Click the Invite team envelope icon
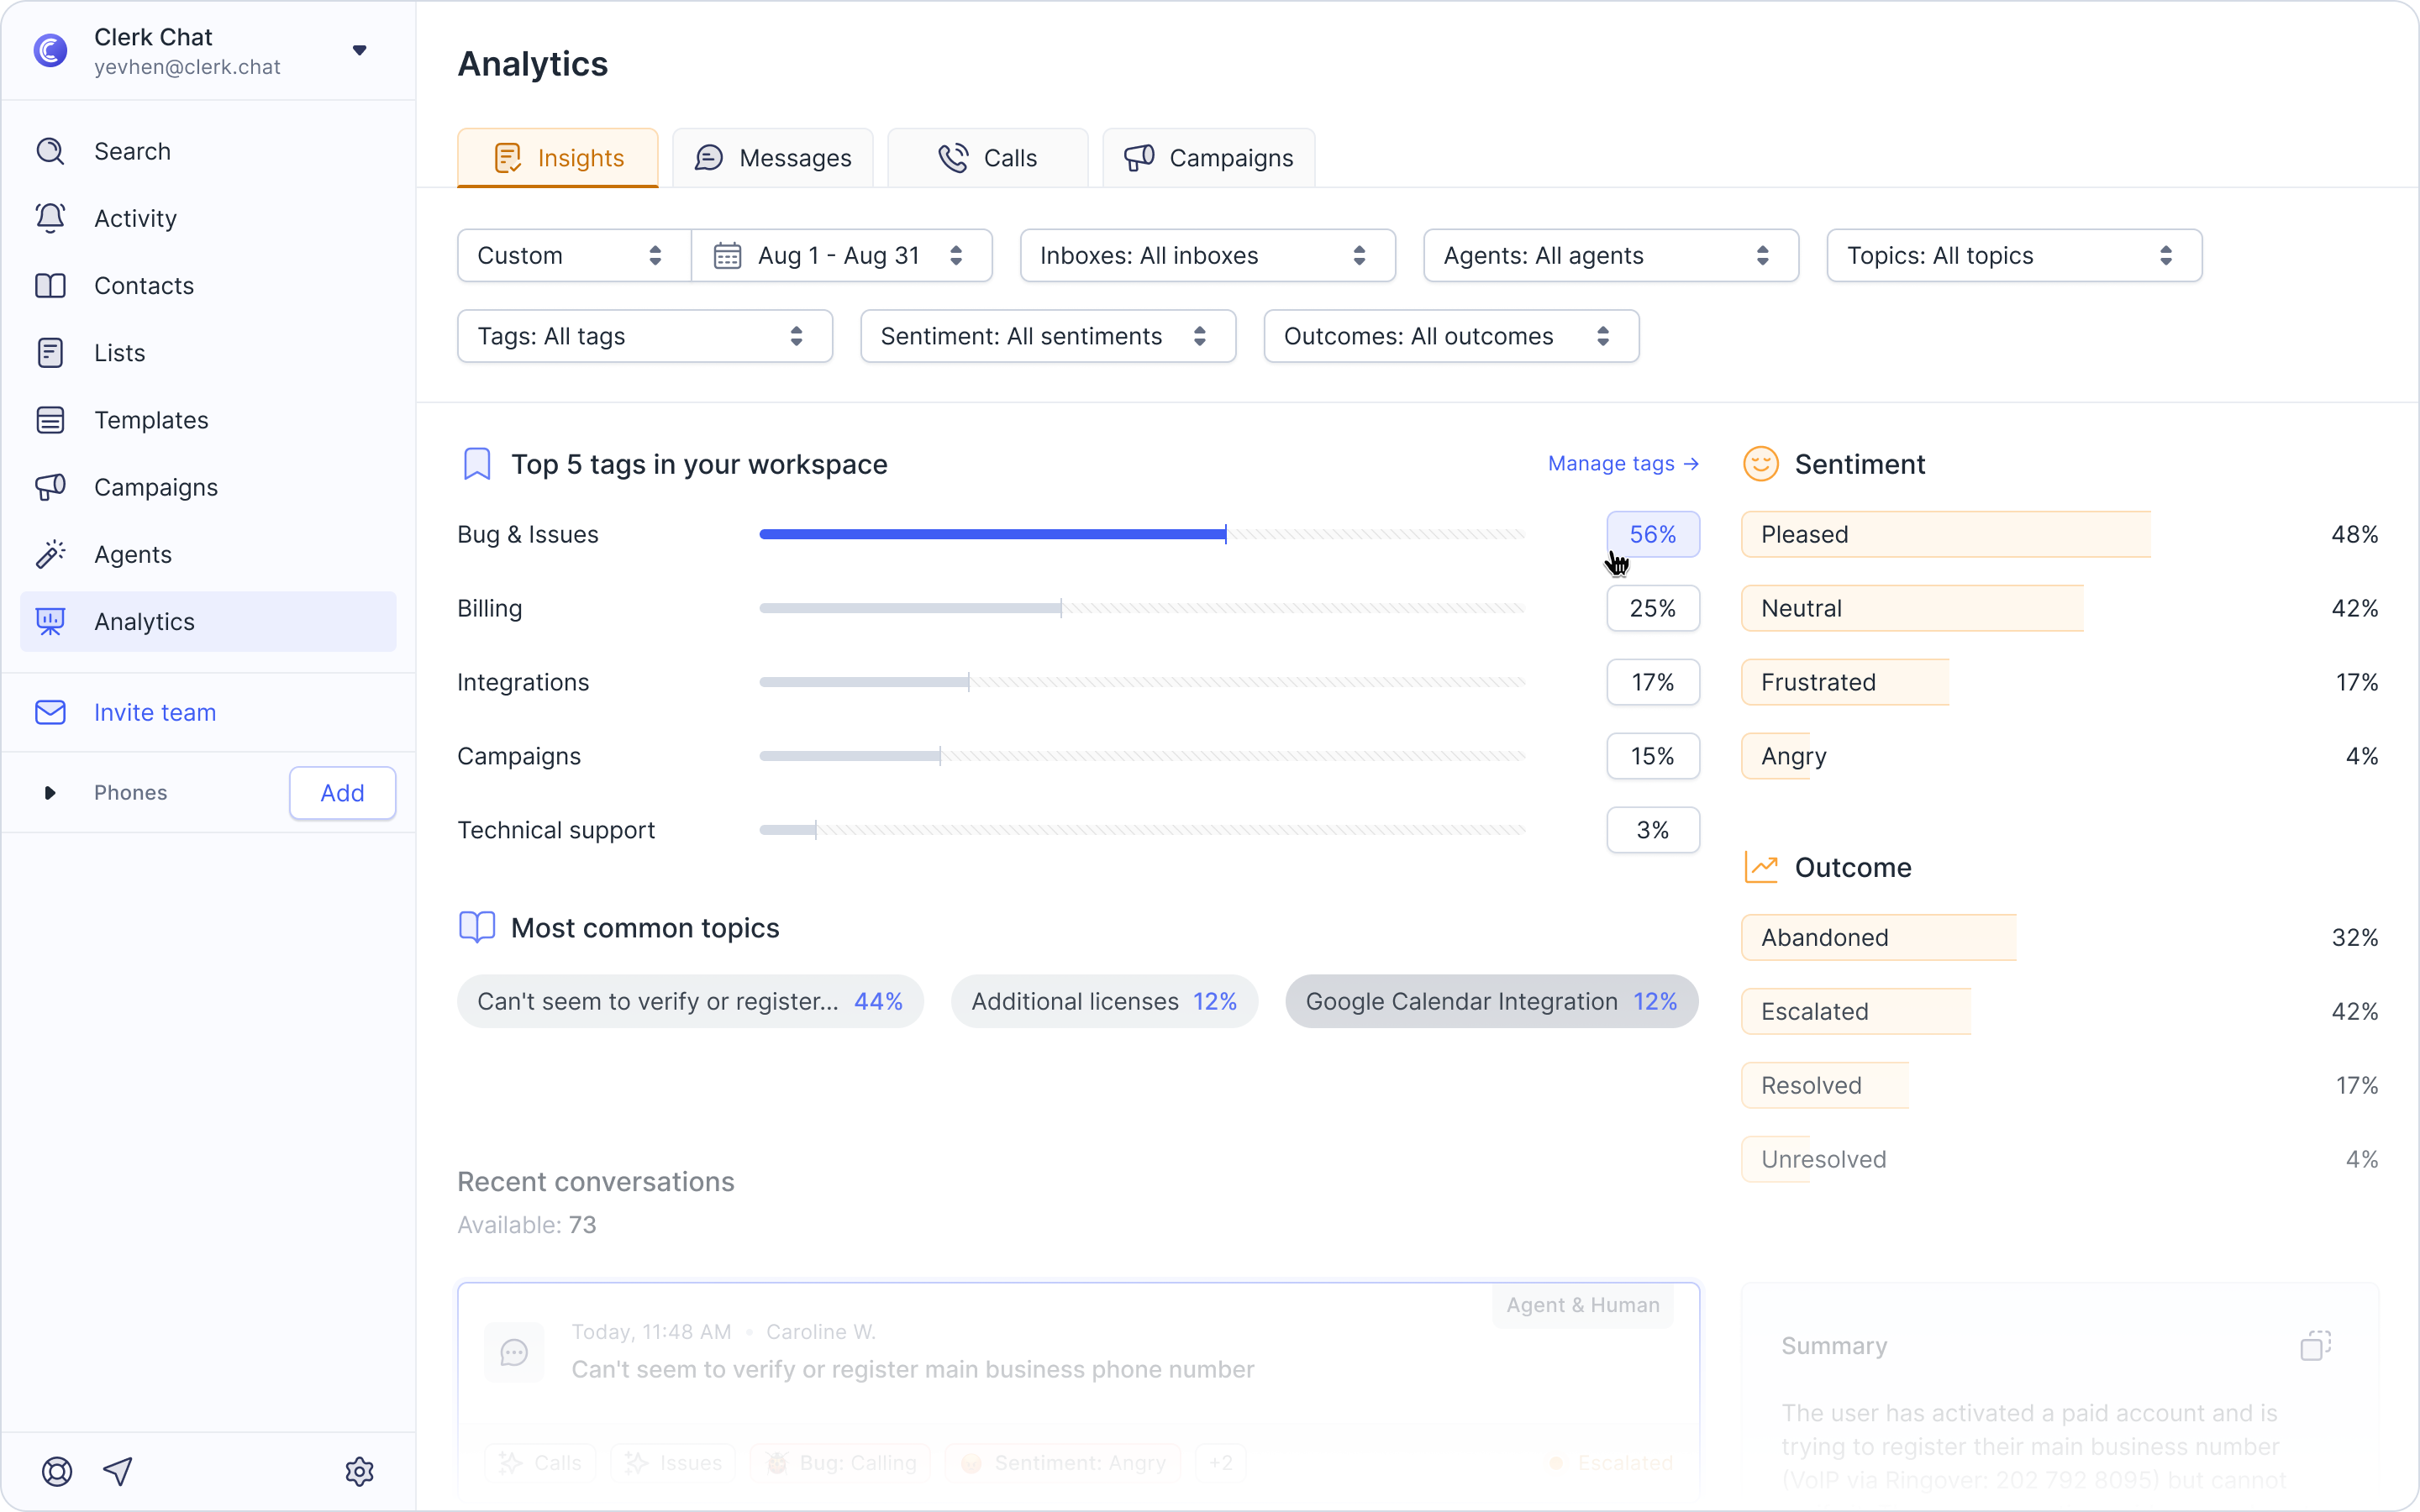 [x=51, y=712]
